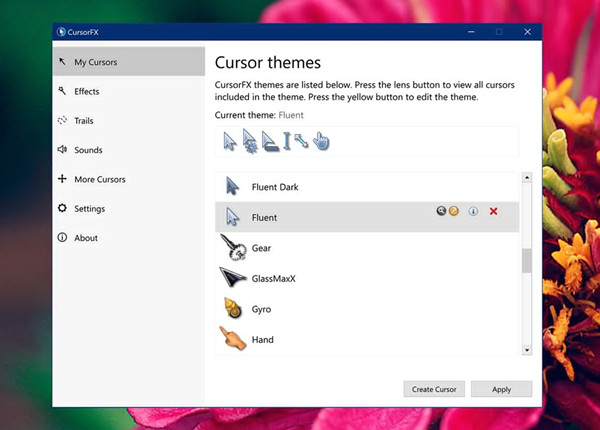The height and width of the screenshot is (430, 600).
Task: Click the blue info button on Fluent row
Action: click(473, 211)
